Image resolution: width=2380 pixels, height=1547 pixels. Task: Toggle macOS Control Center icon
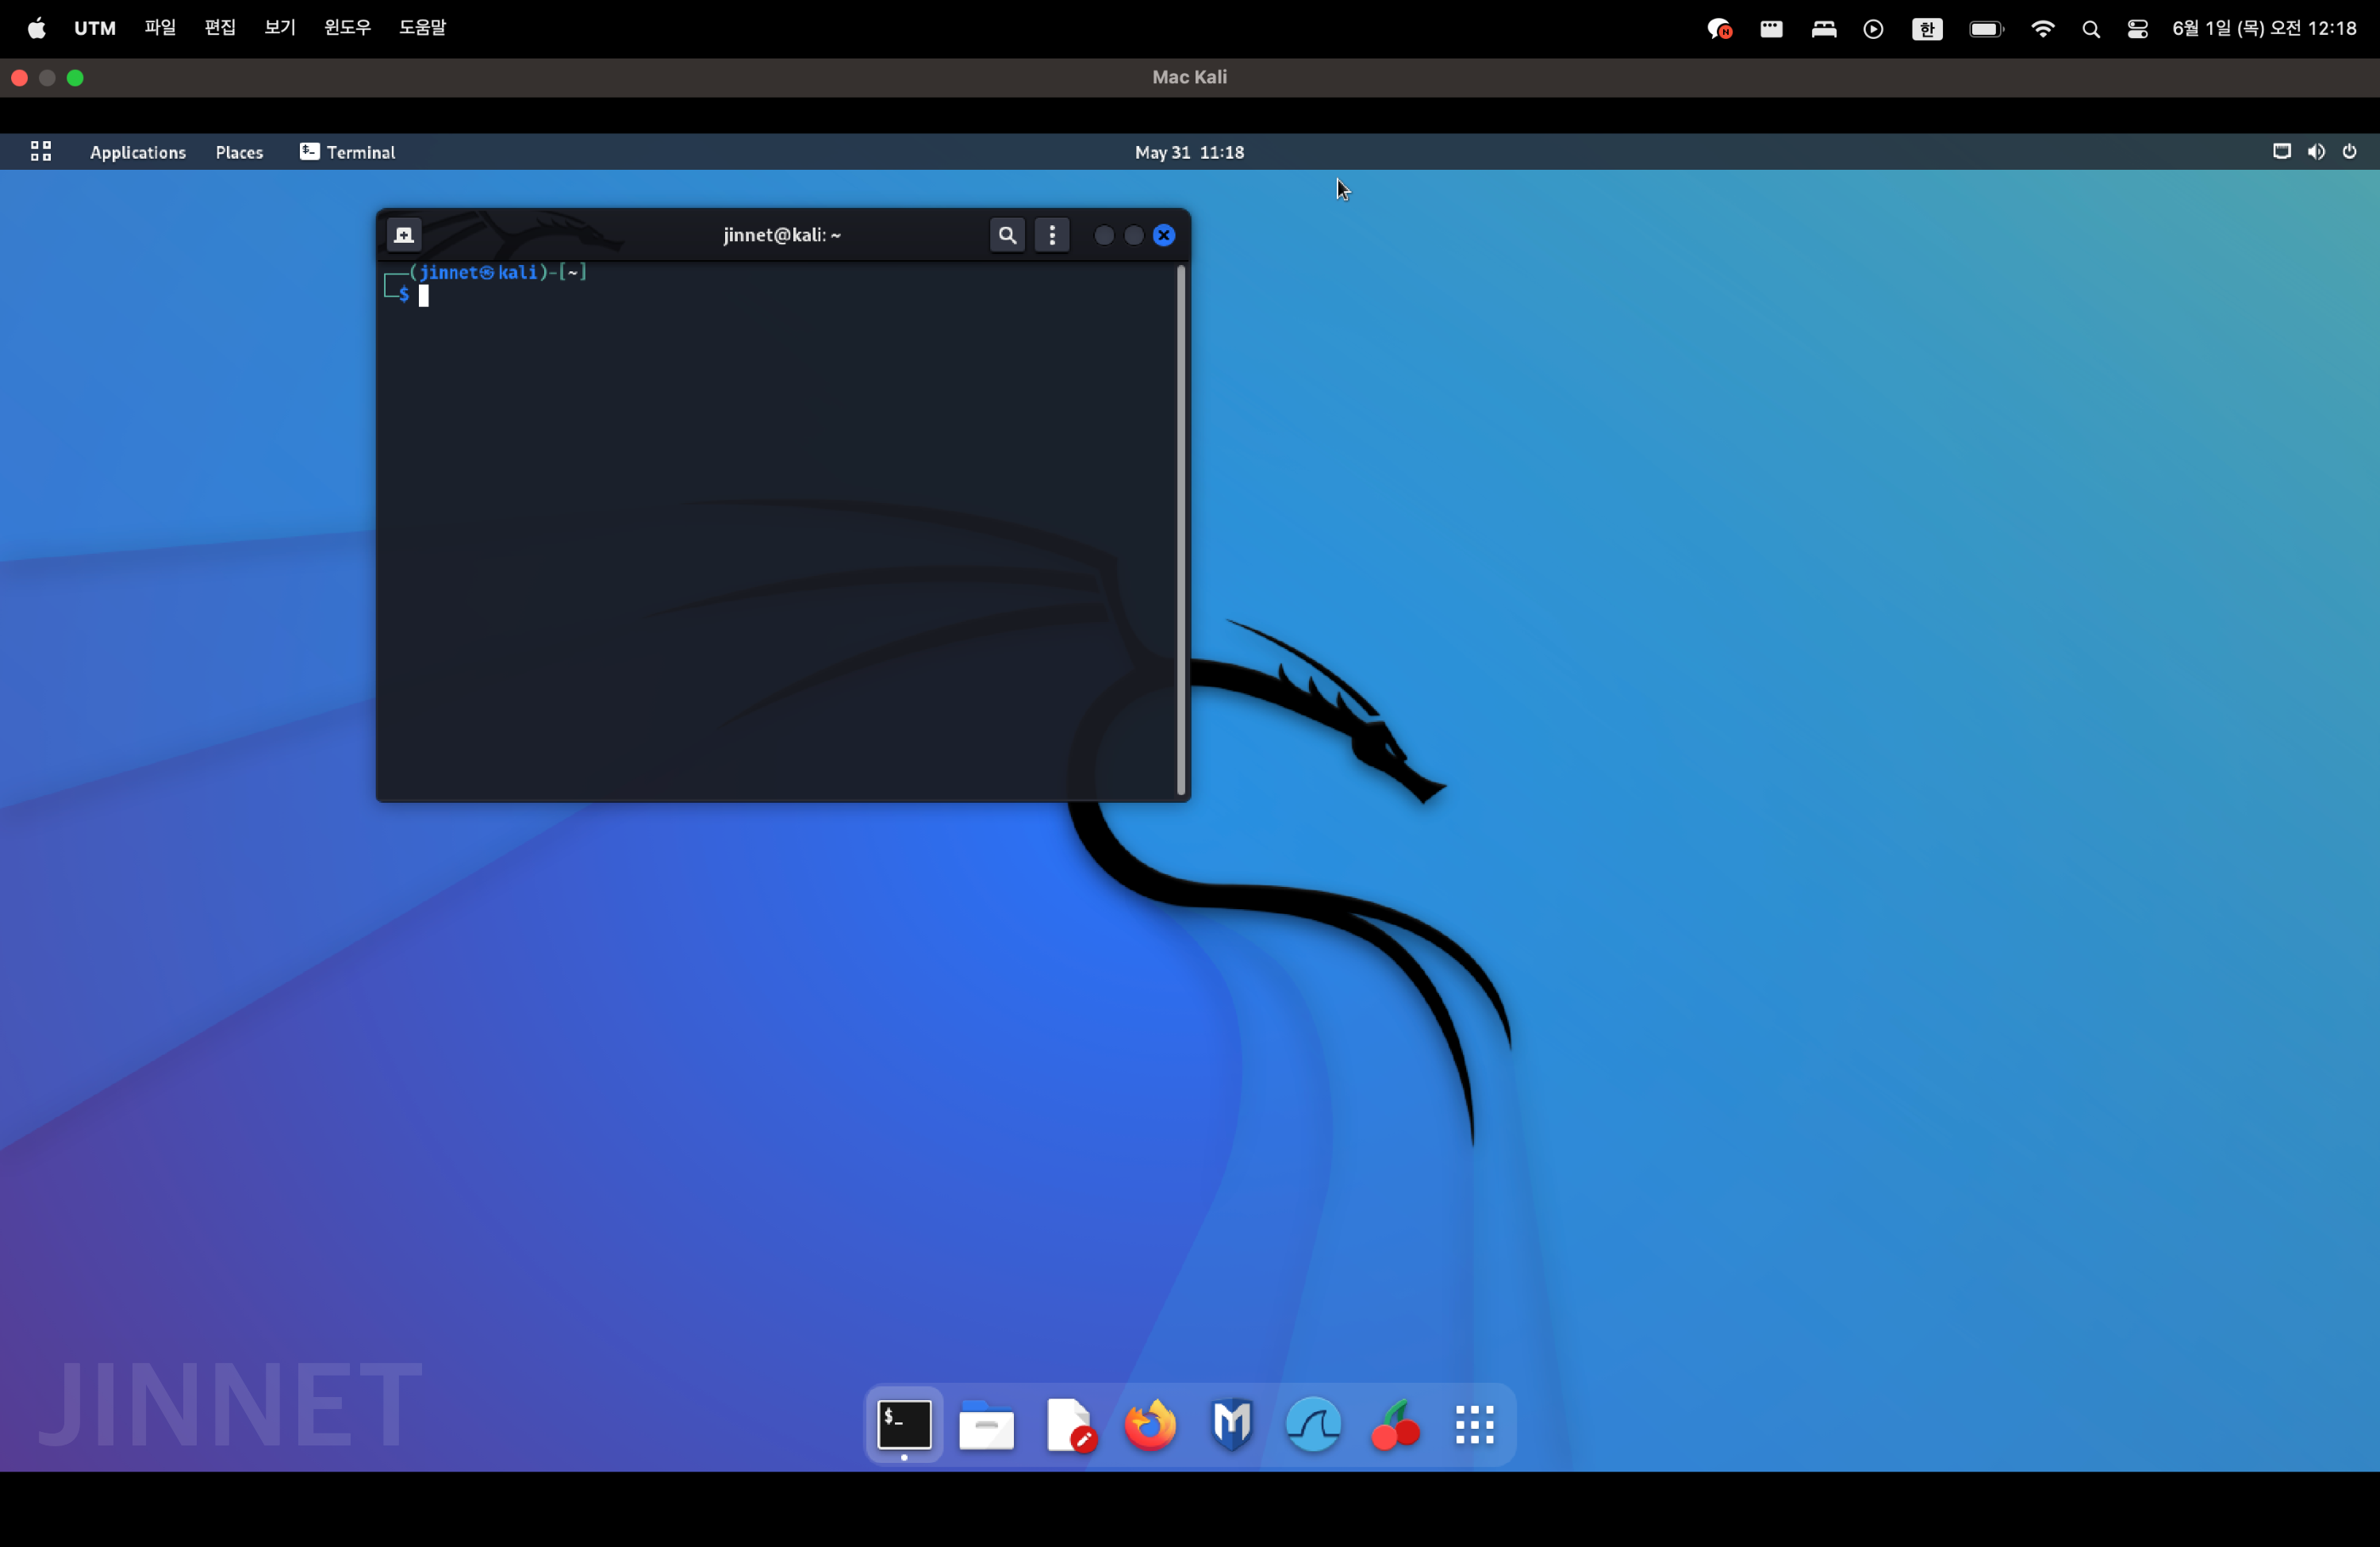coord(2137,29)
